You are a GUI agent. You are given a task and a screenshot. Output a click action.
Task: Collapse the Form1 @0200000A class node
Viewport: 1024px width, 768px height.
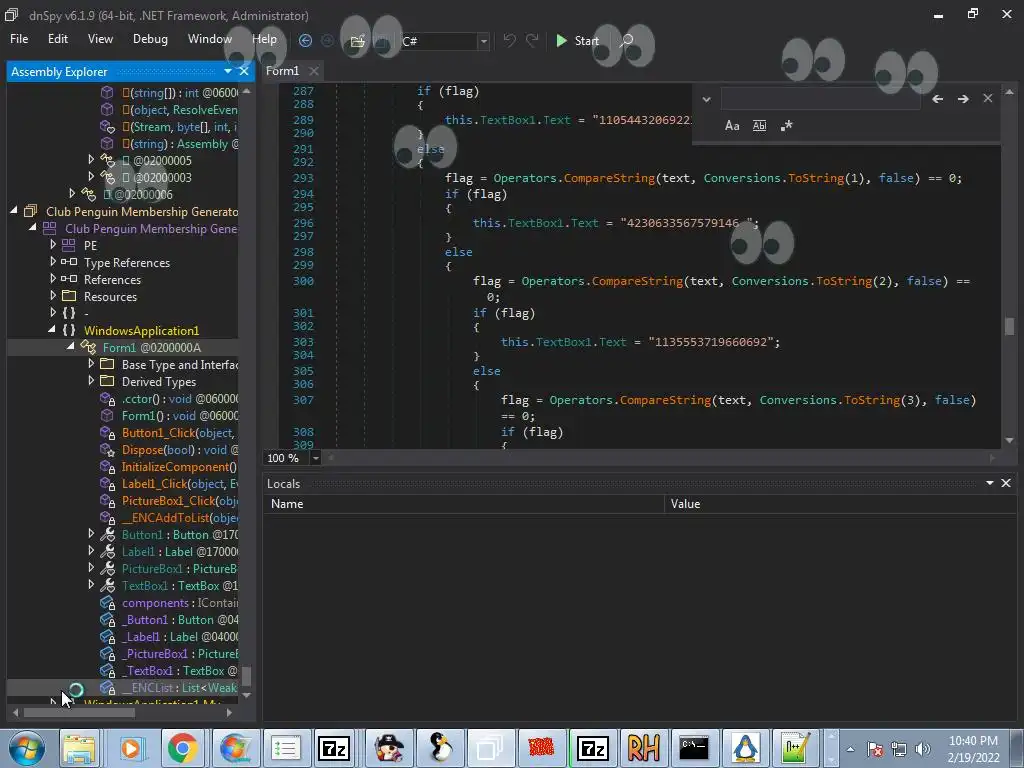(x=71, y=347)
